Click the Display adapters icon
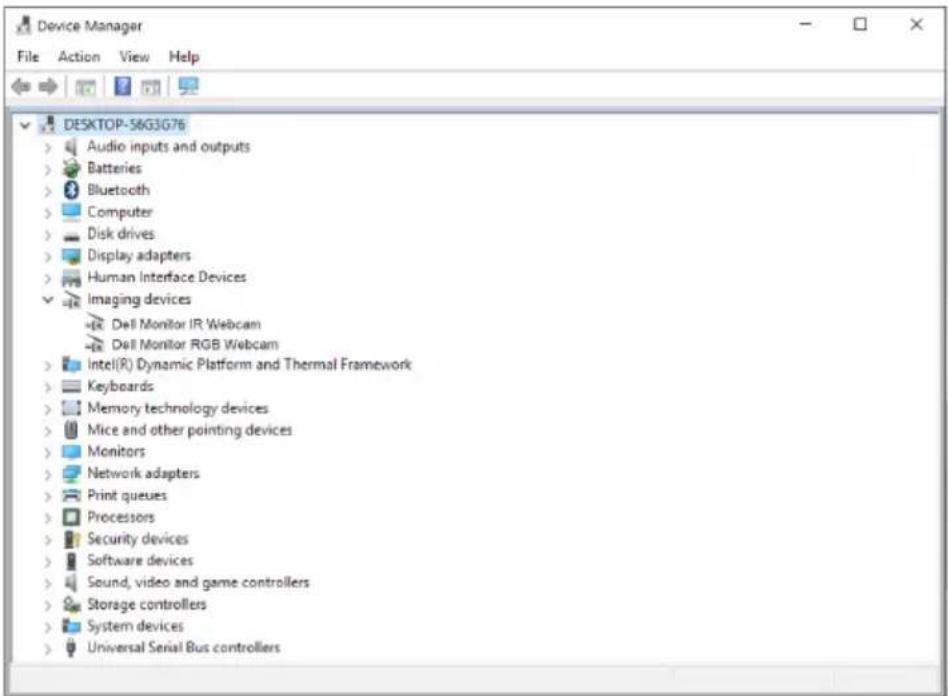Image resolution: width=948 pixels, height=696 pixels. tap(71, 256)
